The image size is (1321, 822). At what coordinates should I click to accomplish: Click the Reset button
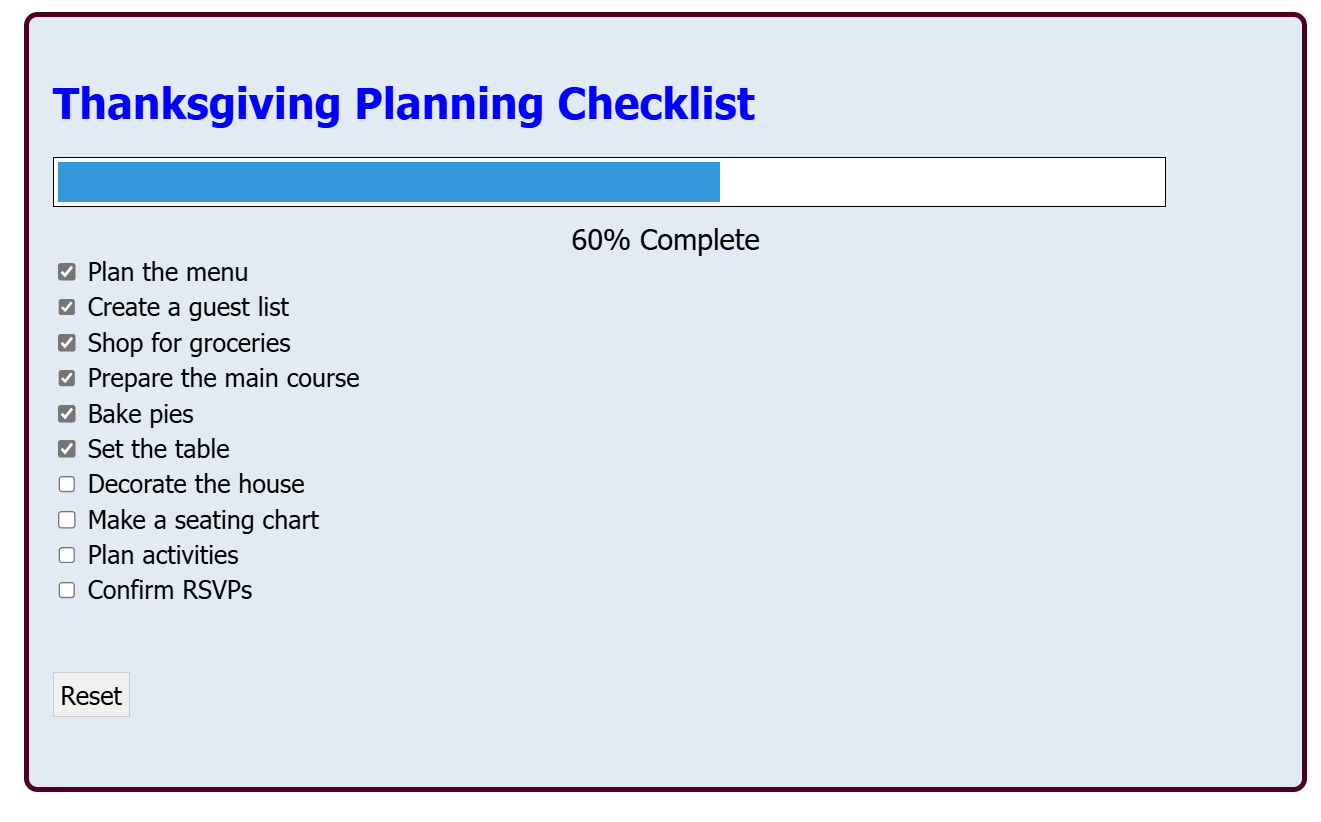tap(91, 695)
